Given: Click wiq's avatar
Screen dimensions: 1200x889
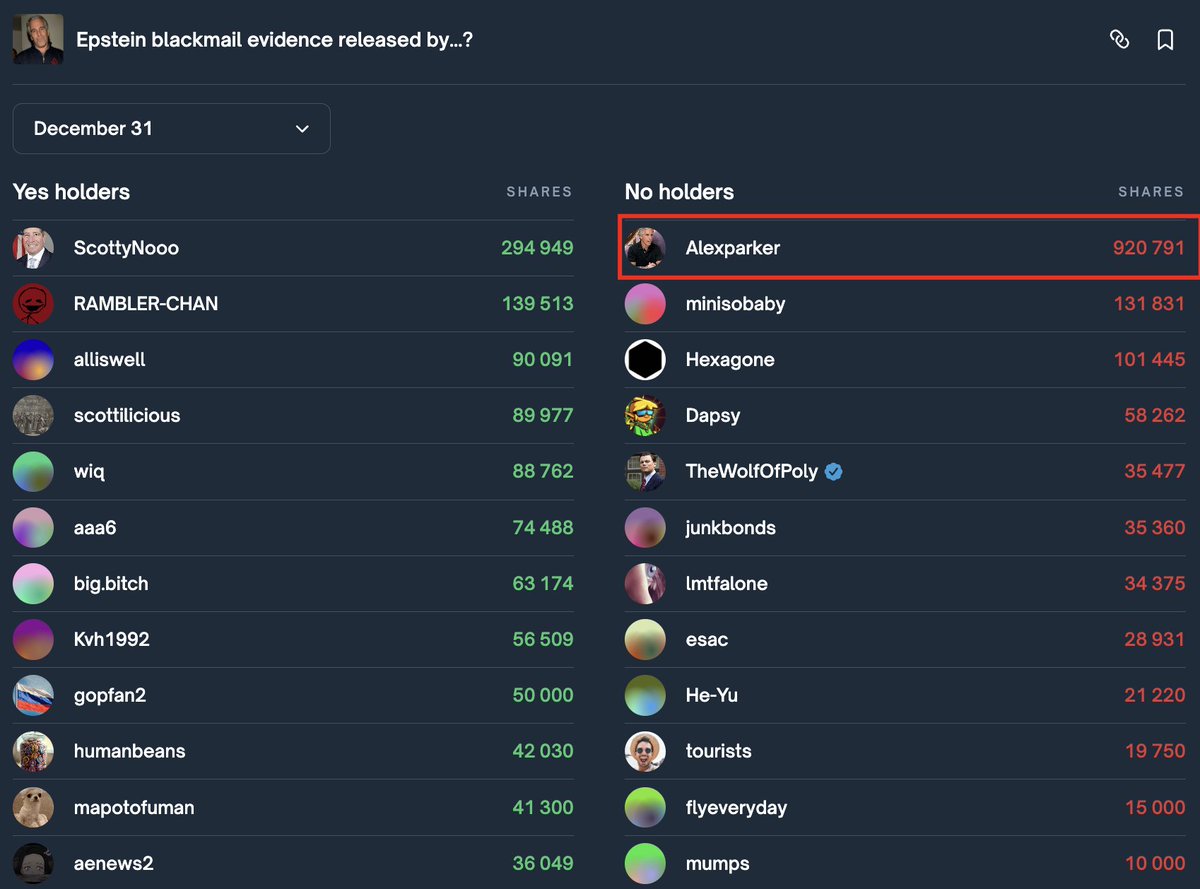Looking at the screenshot, I should [x=33, y=472].
